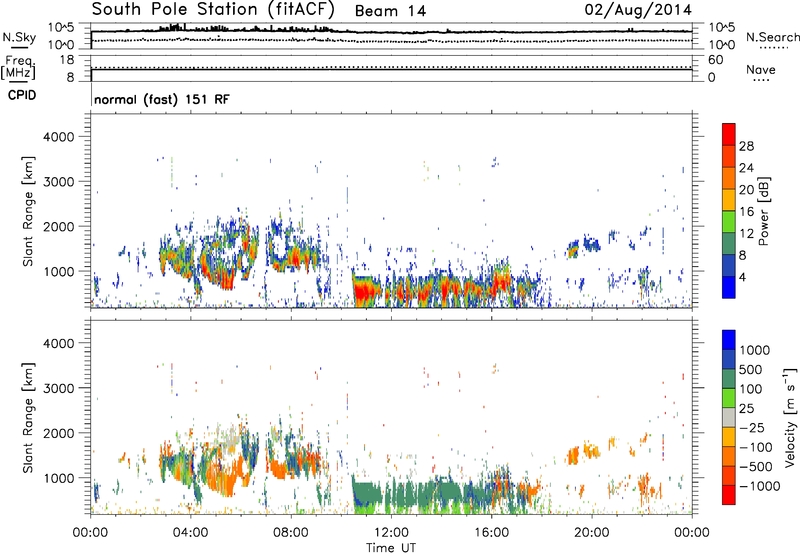Click the power colorbar value 16
This screenshot has width=800, height=554.
(x=746, y=212)
